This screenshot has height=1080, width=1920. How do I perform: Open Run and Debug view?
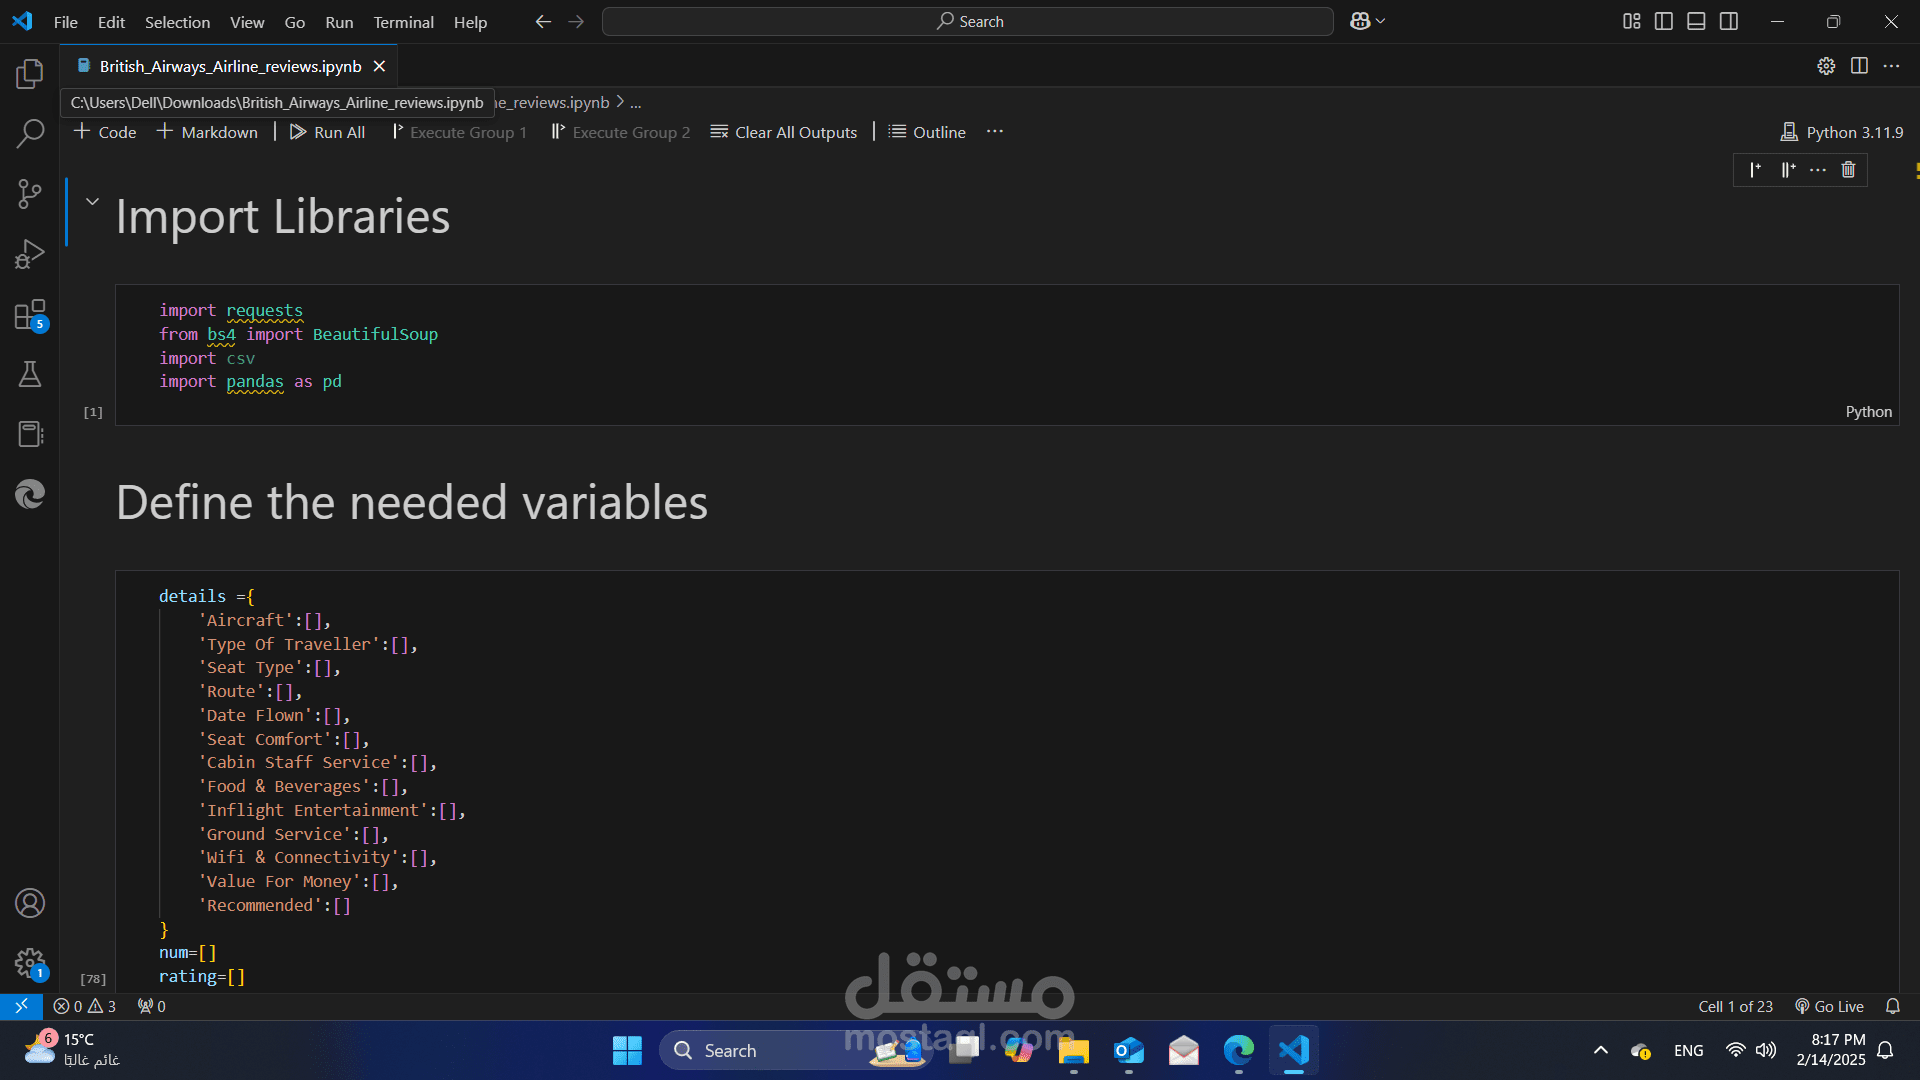tap(30, 254)
